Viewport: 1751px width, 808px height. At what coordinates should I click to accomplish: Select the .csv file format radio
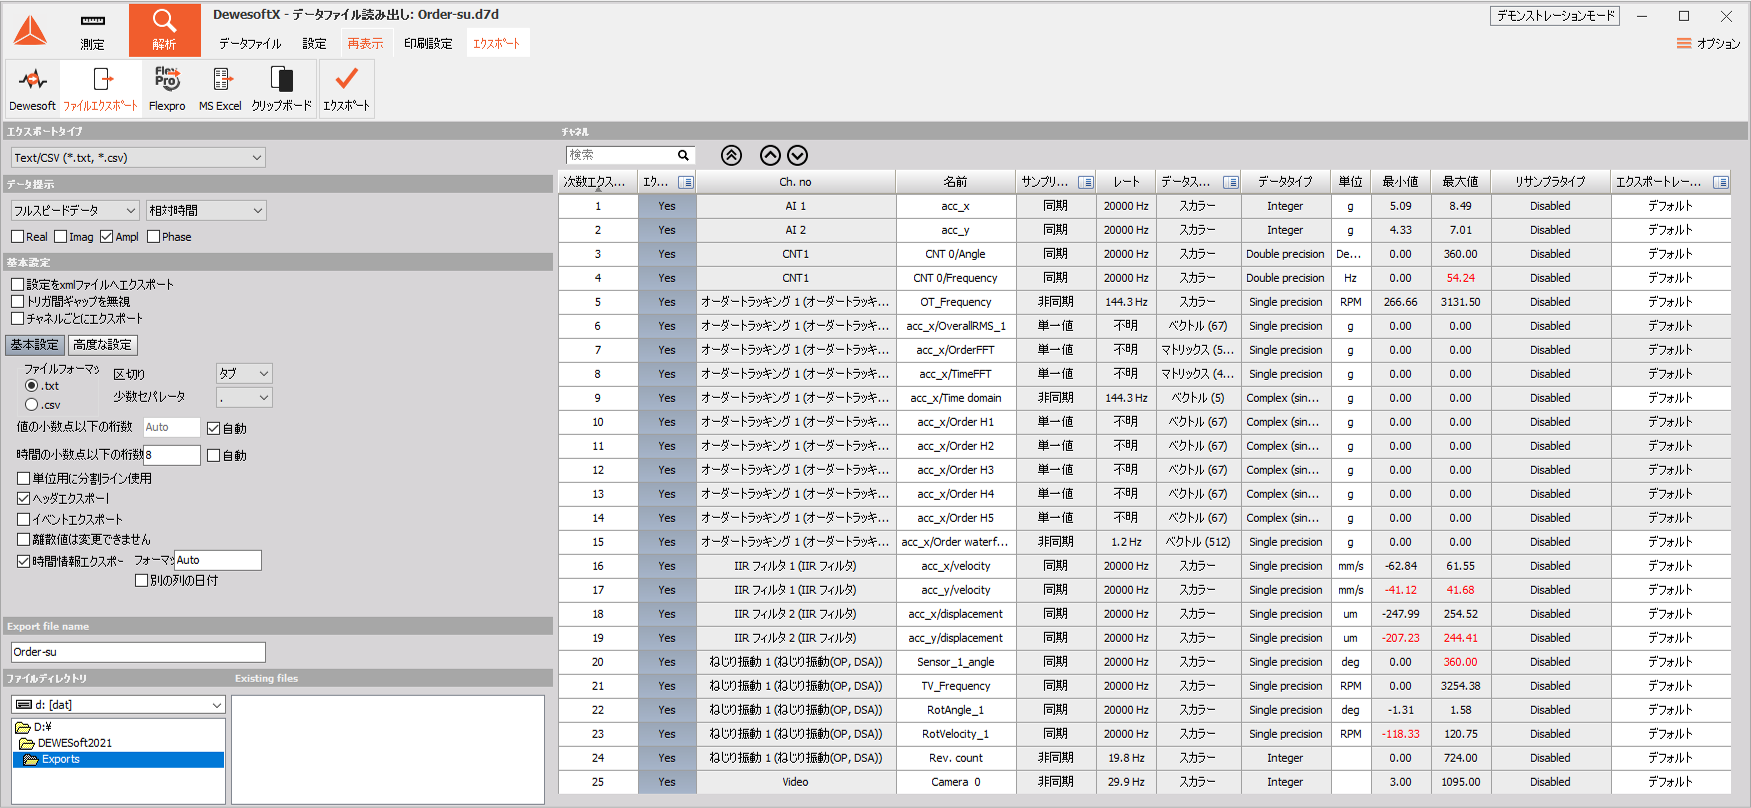click(x=32, y=405)
